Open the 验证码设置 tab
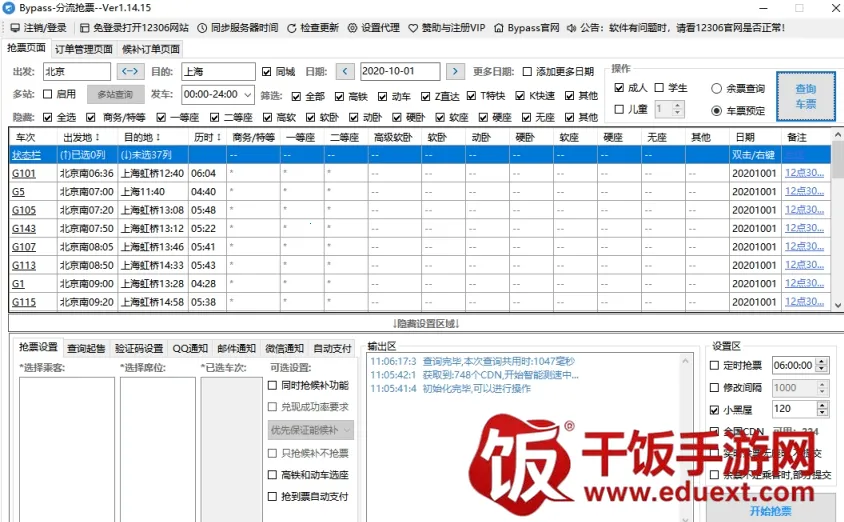The height and width of the screenshot is (522, 844). (x=138, y=349)
